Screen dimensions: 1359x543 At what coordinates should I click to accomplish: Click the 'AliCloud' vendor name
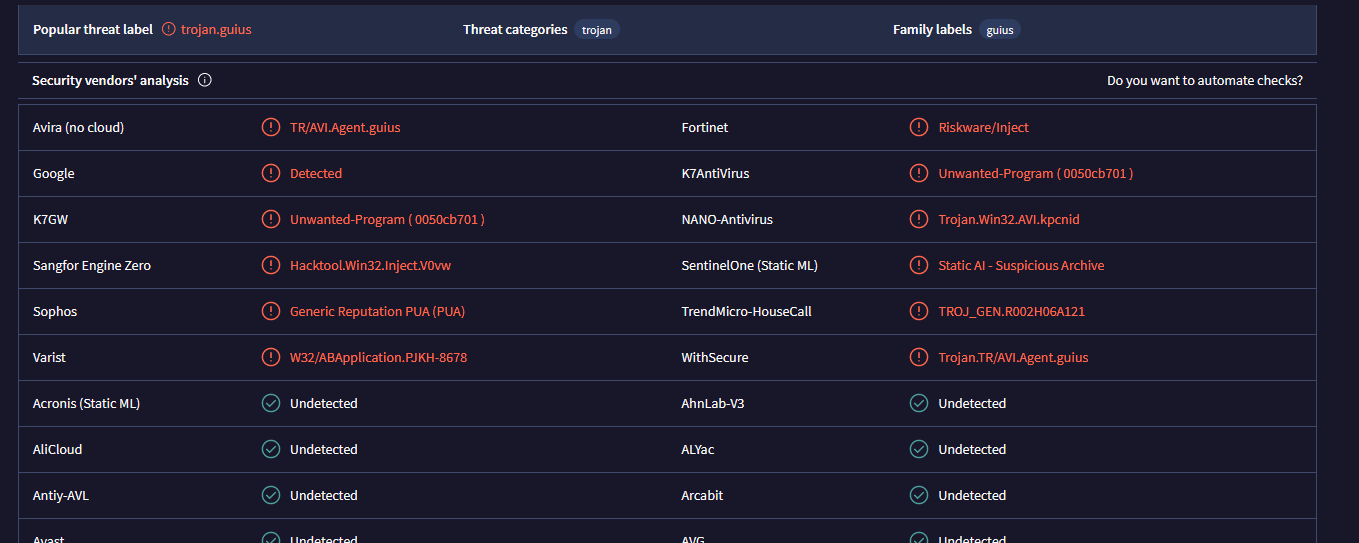click(57, 449)
